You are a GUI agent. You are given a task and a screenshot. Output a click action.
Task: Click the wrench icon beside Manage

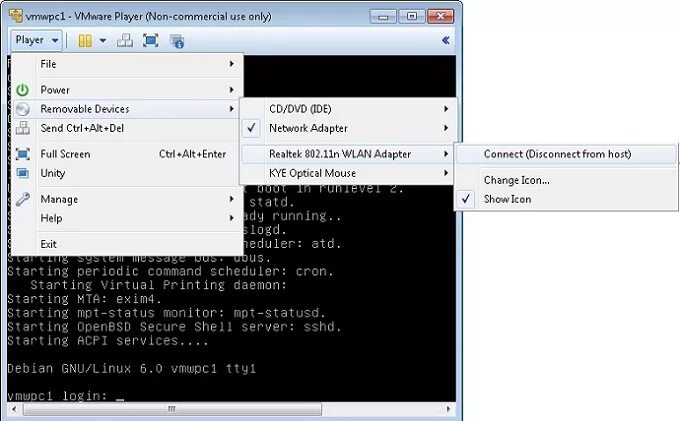[23, 199]
